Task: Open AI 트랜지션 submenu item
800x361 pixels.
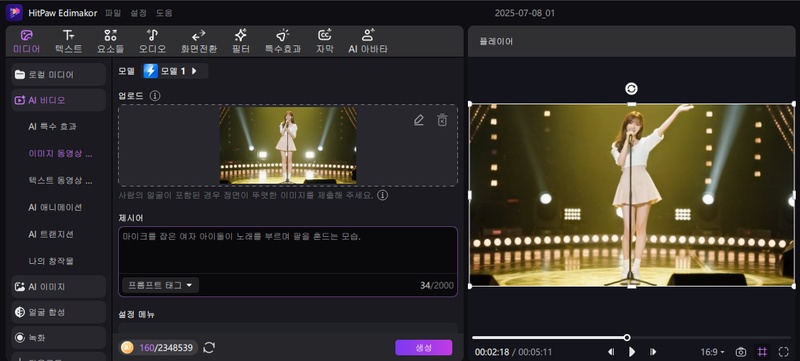Action: [51, 234]
